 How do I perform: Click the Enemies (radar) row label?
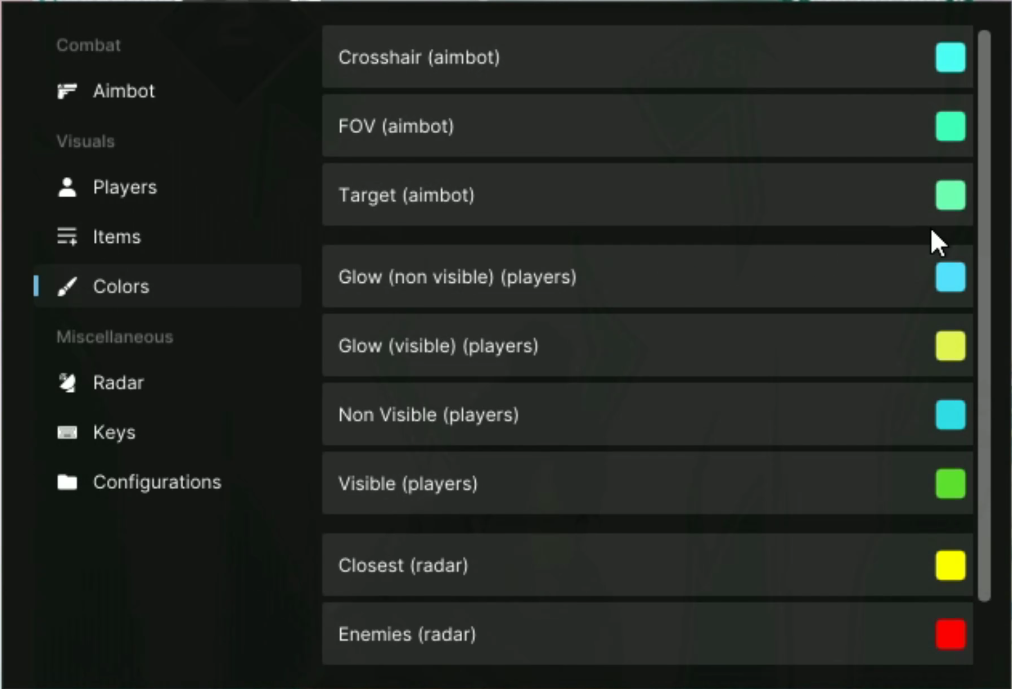click(407, 635)
